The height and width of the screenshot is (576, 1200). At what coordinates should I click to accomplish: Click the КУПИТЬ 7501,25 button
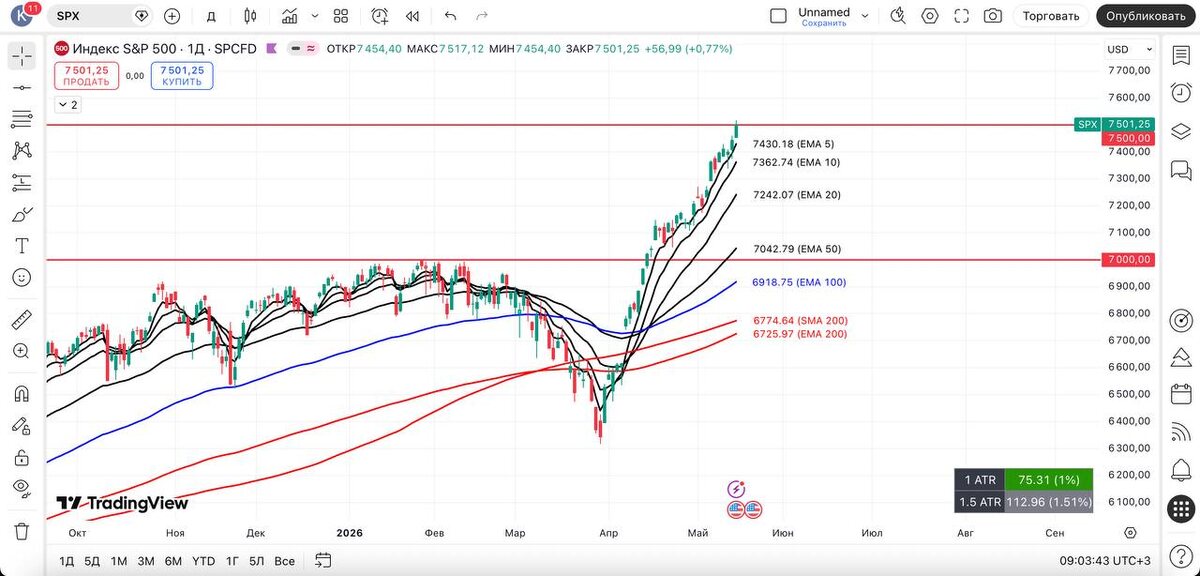(x=182, y=76)
